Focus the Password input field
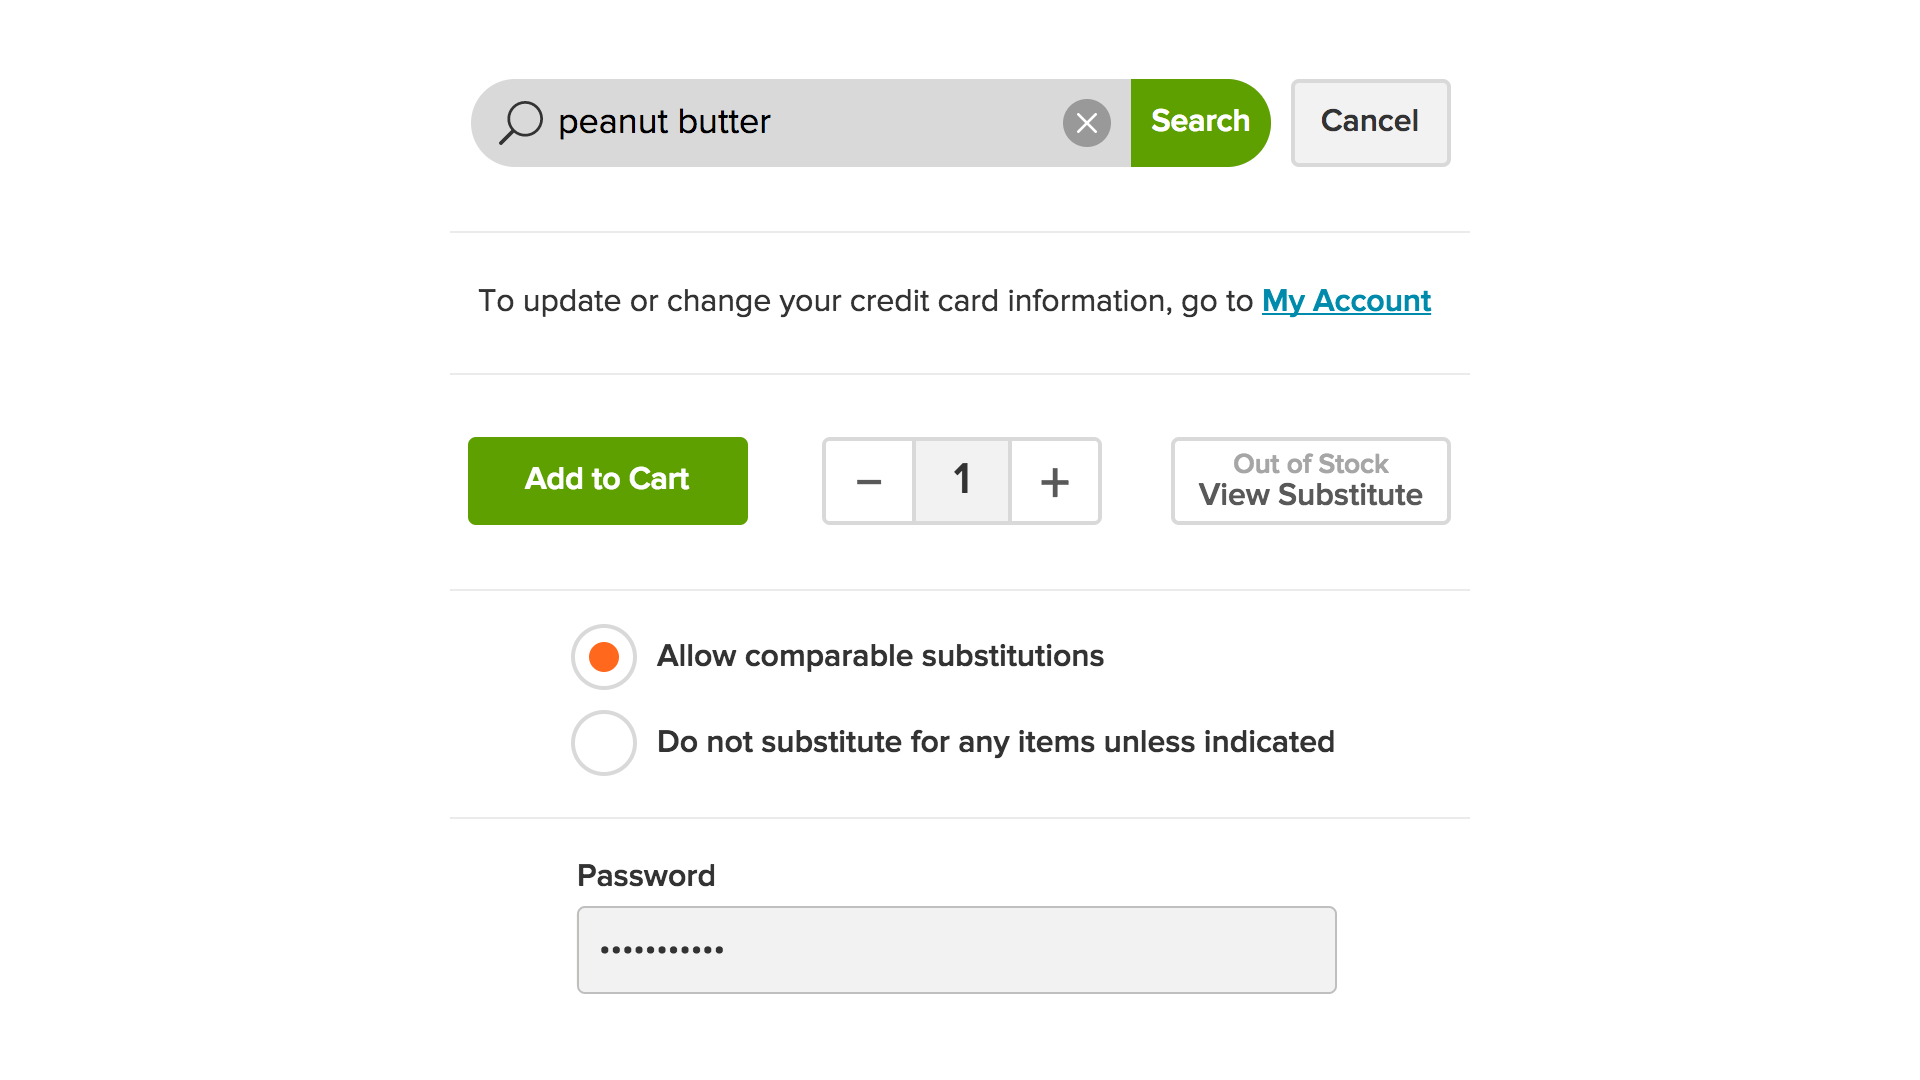This screenshot has height=1080, width=1920. [957, 950]
